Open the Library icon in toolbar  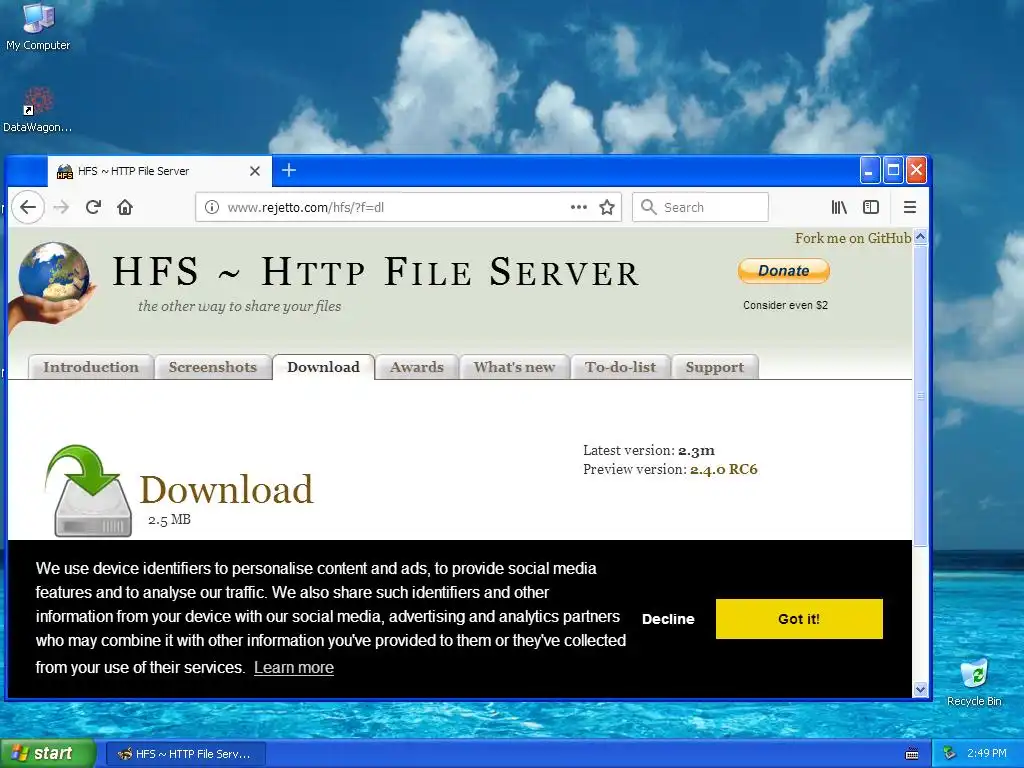coord(839,208)
